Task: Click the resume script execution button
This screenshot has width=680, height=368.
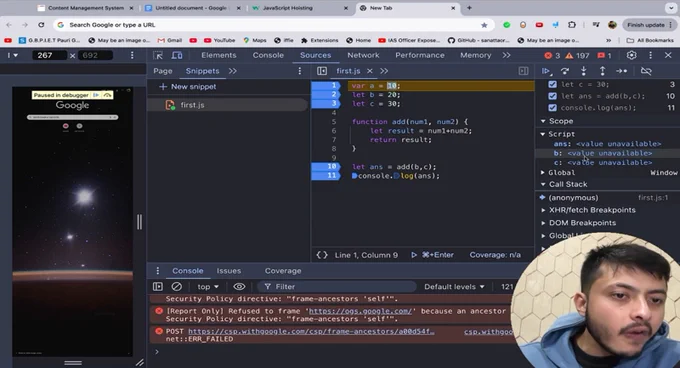Action: tap(546, 71)
